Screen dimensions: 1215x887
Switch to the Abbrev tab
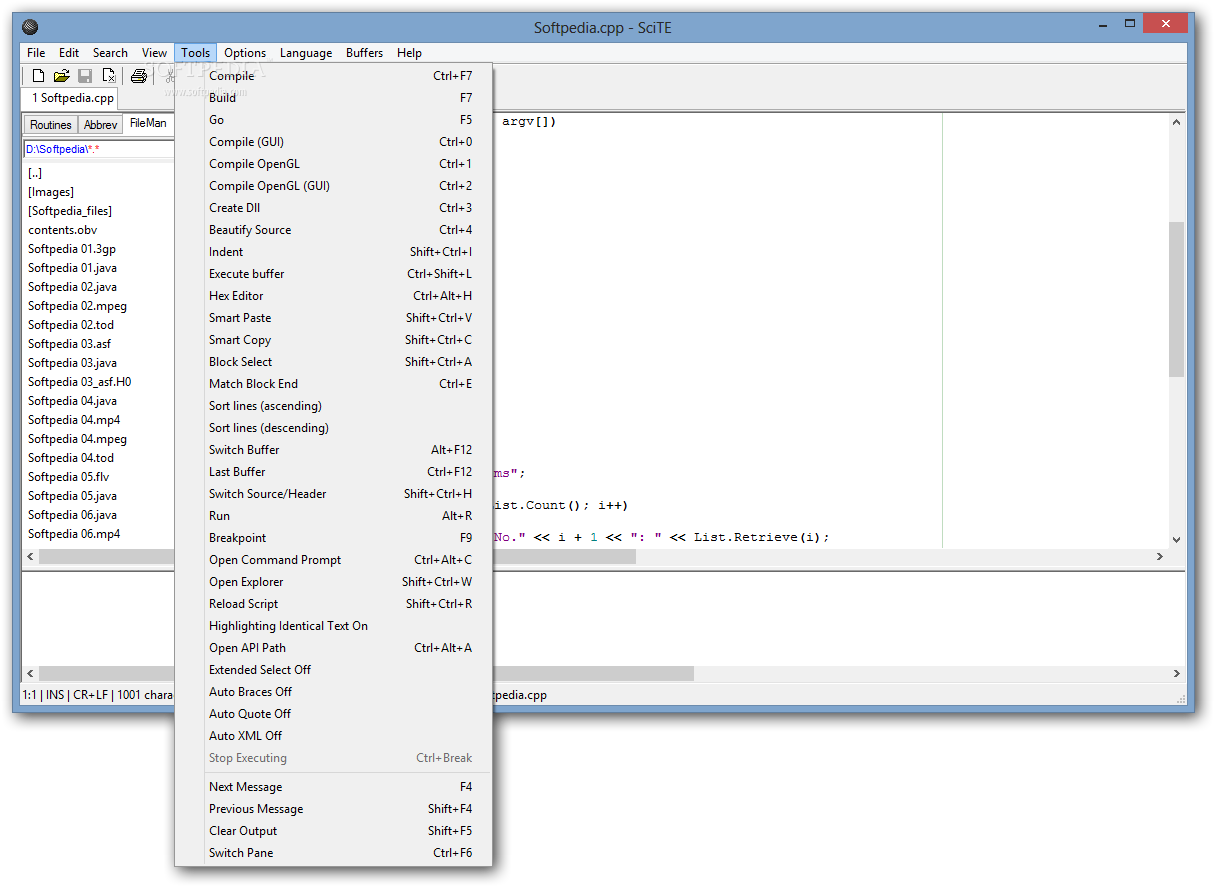[100, 125]
